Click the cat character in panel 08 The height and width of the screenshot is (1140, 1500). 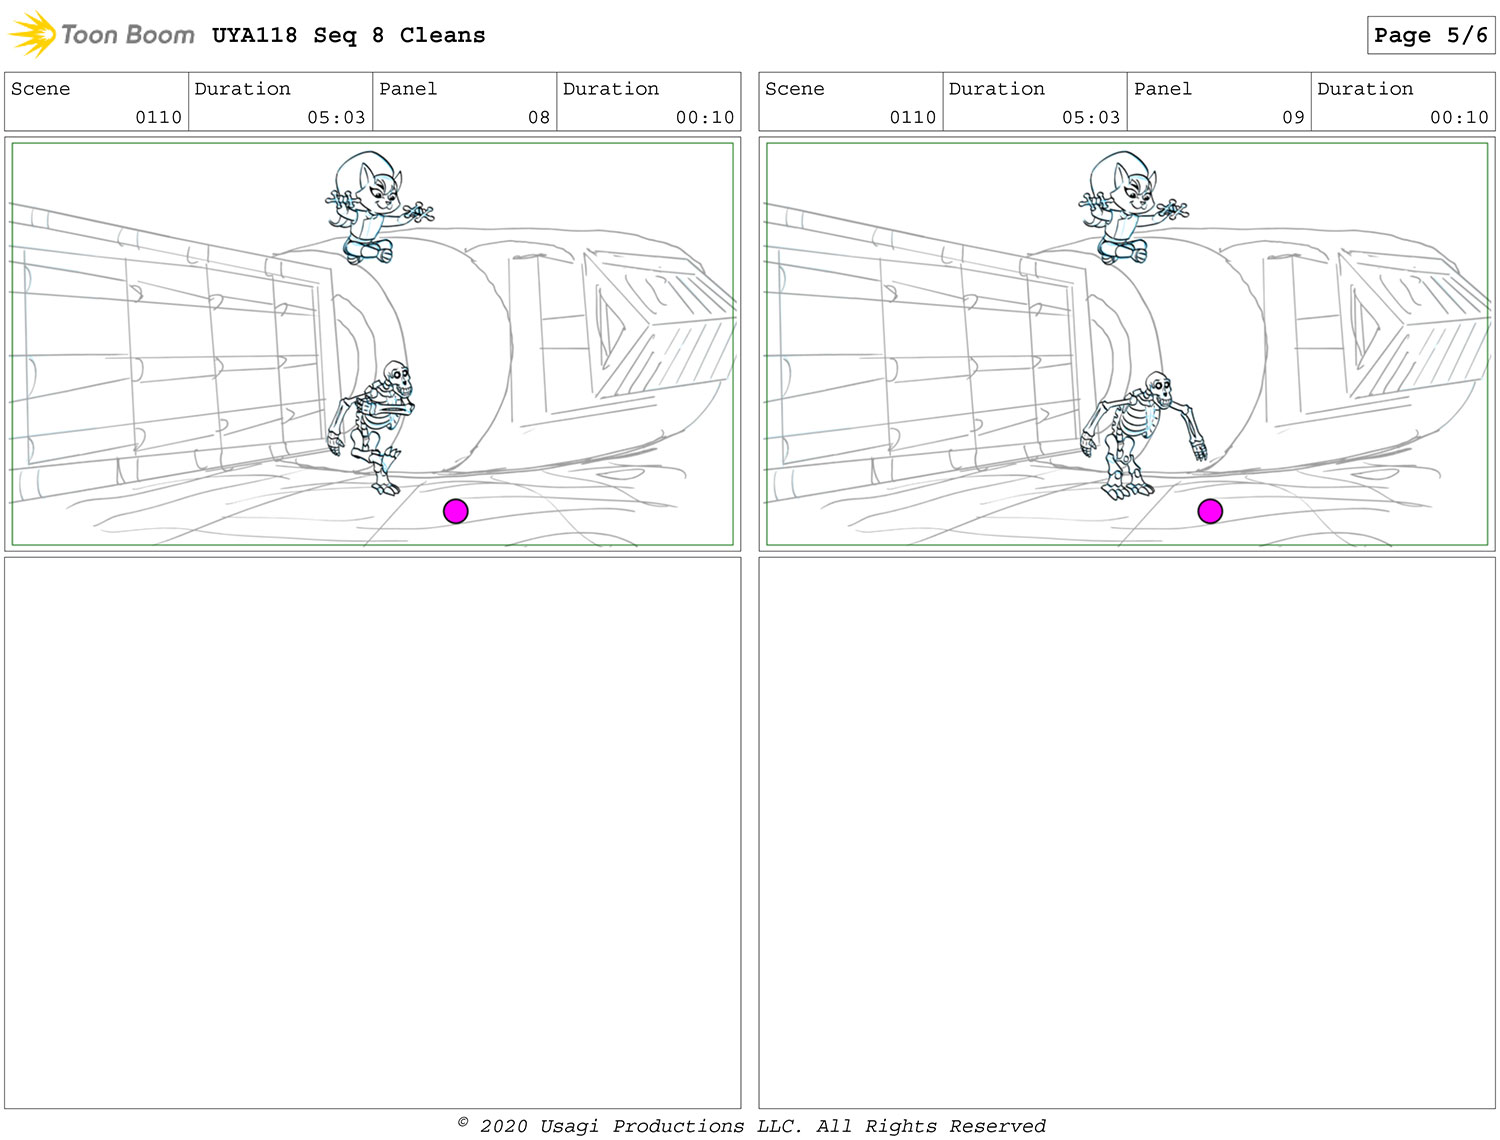[x=377, y=207]
